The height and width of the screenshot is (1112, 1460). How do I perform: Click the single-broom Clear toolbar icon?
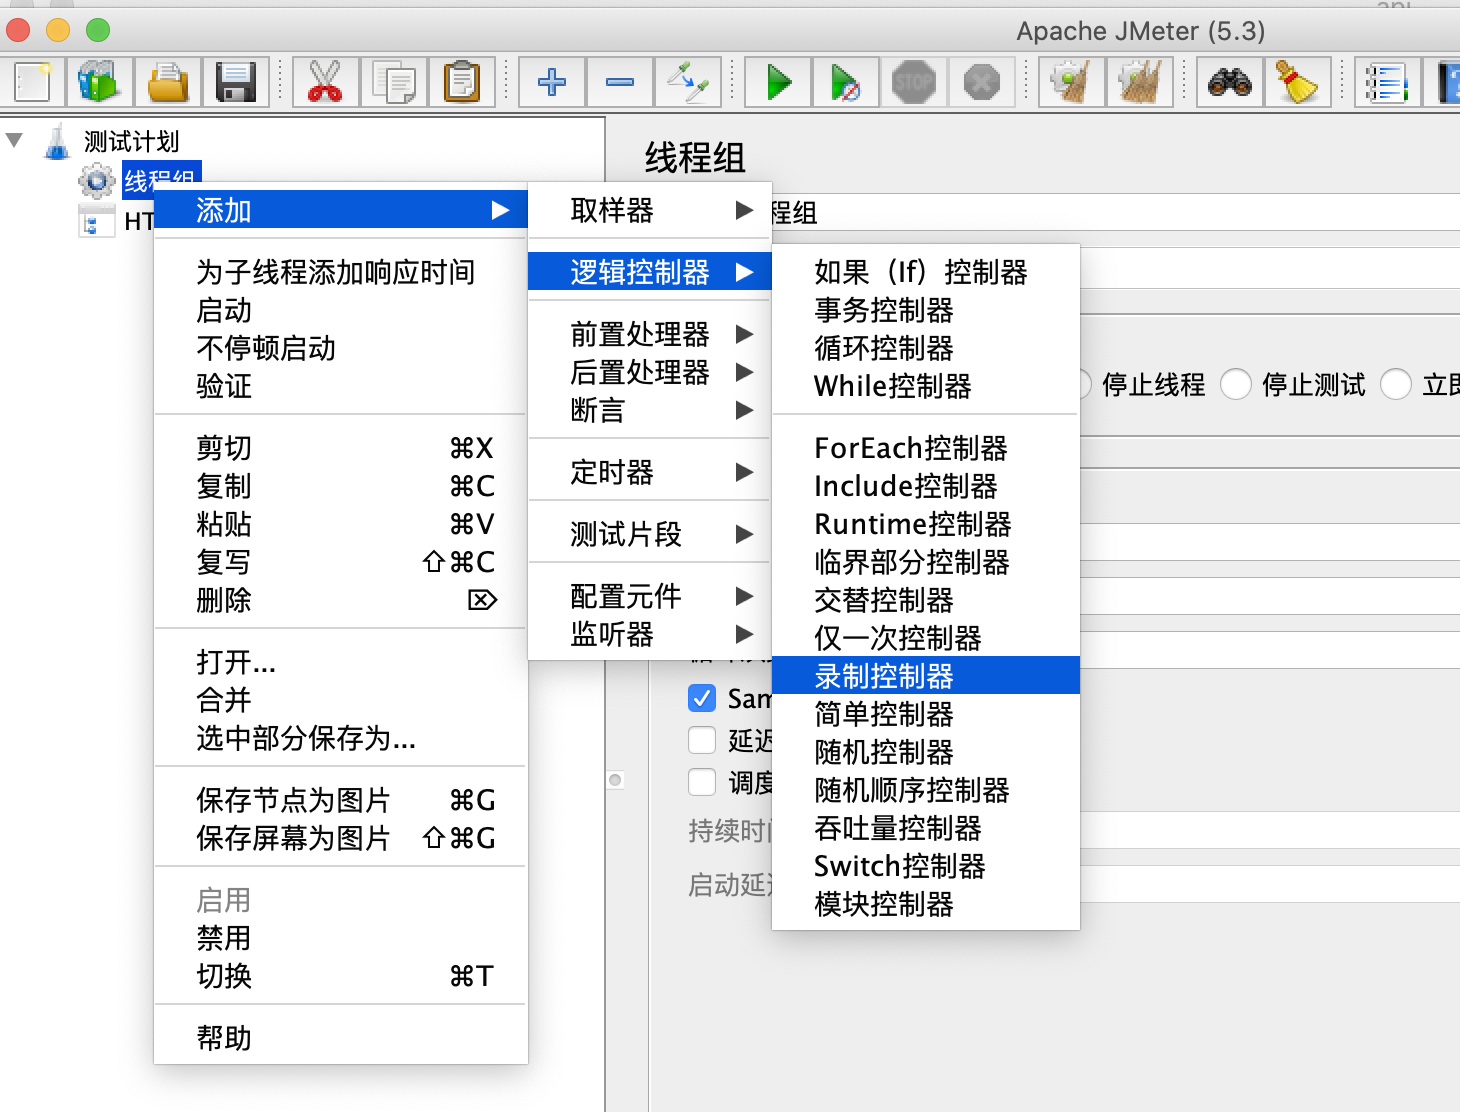point(1071,82)
